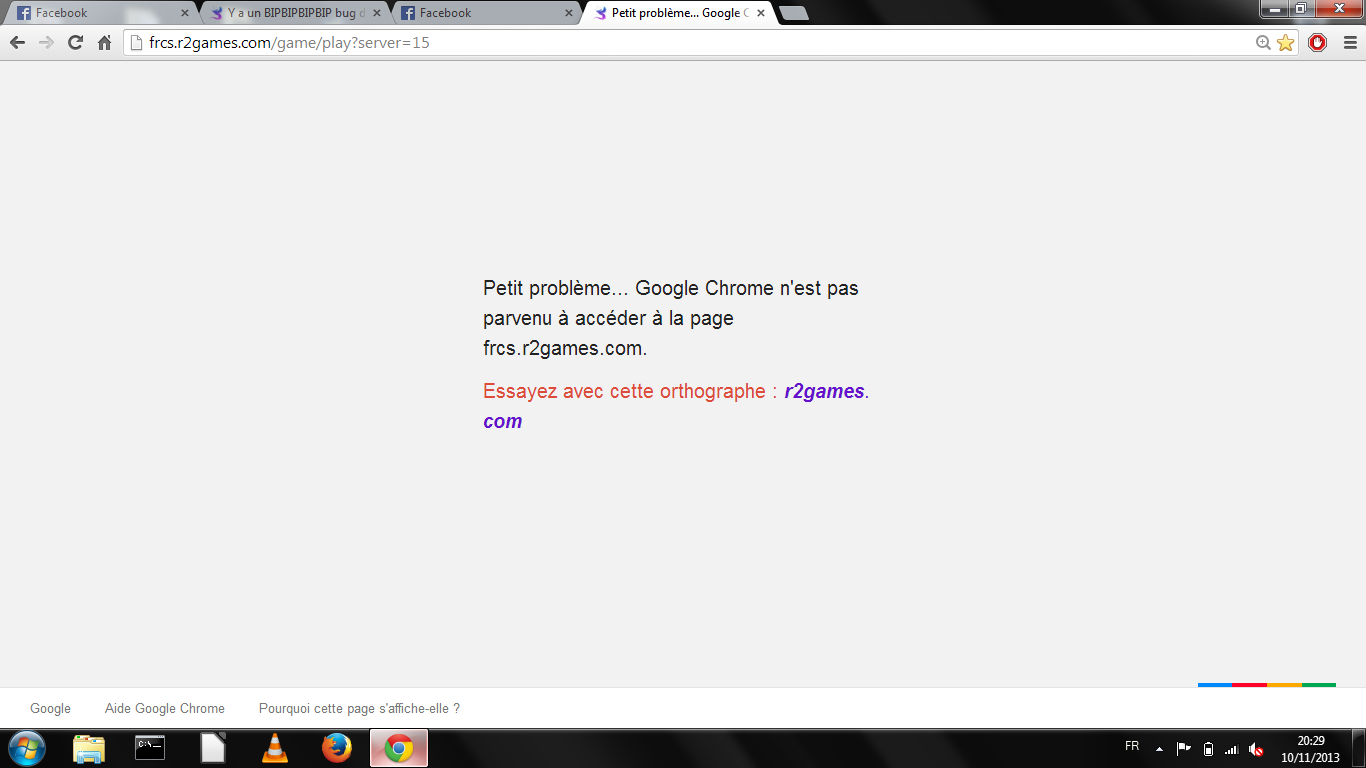Open the Aide Google Chrome link
Screen dimensions: 1366x768
tap(165, 709)
